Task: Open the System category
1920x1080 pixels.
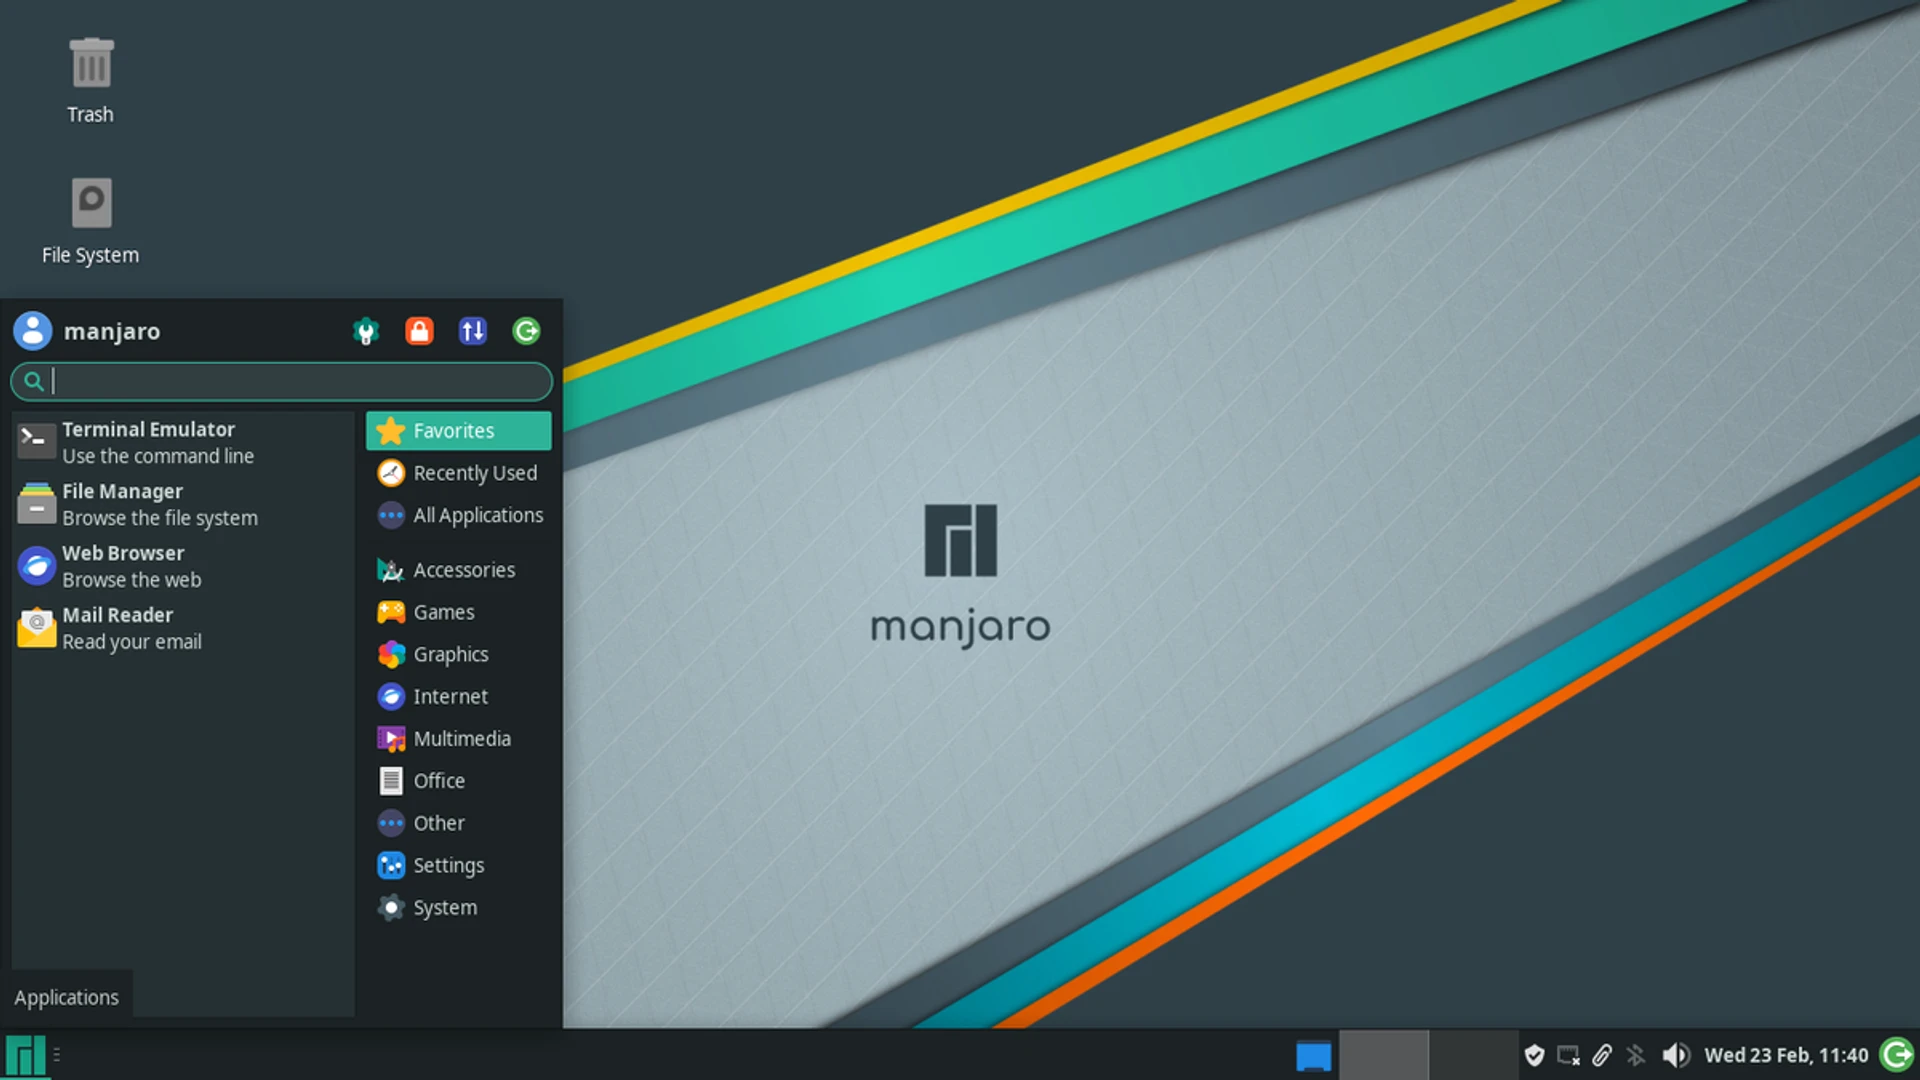Action: (459, 908)
